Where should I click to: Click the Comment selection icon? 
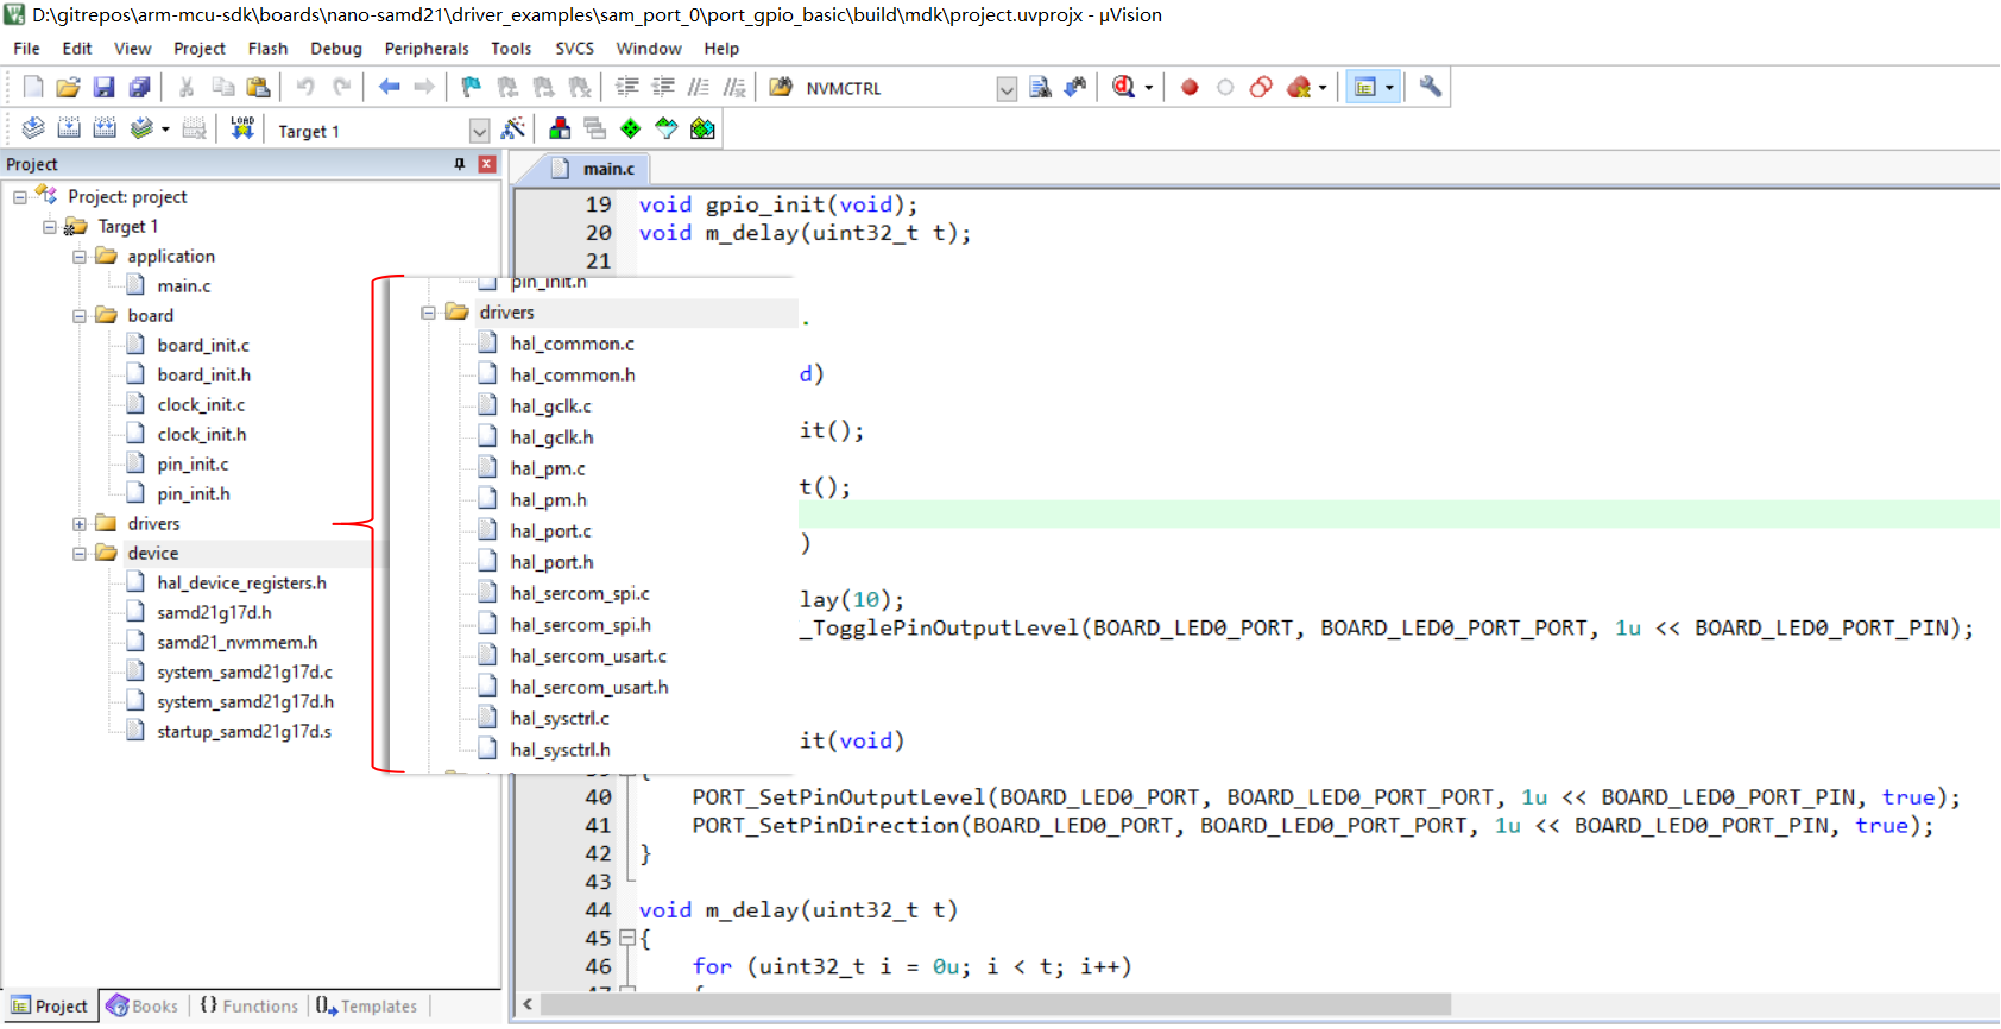click(699, 88)
